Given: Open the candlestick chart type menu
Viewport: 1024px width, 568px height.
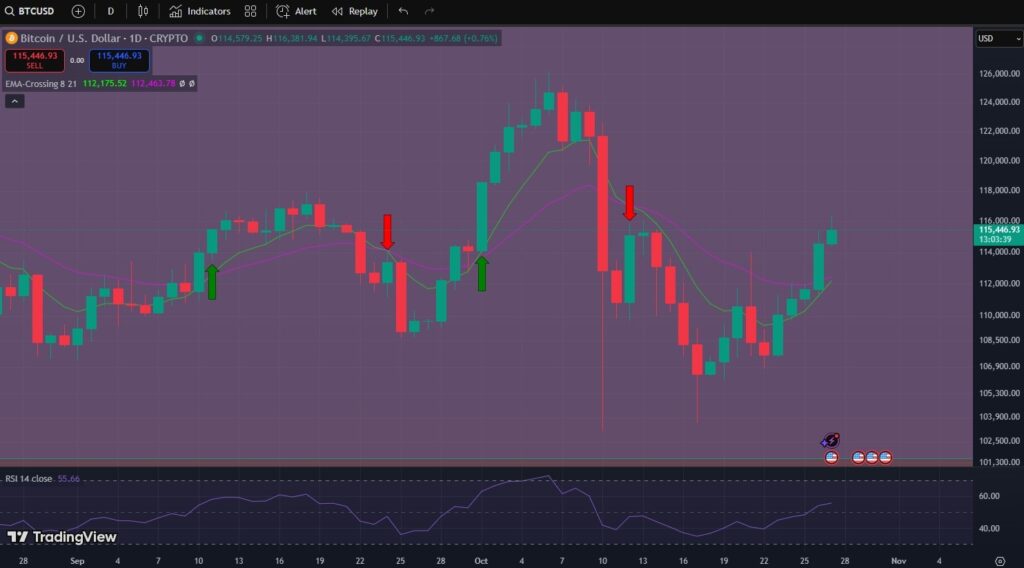Looking at the screenshot, I should (143, 11).
